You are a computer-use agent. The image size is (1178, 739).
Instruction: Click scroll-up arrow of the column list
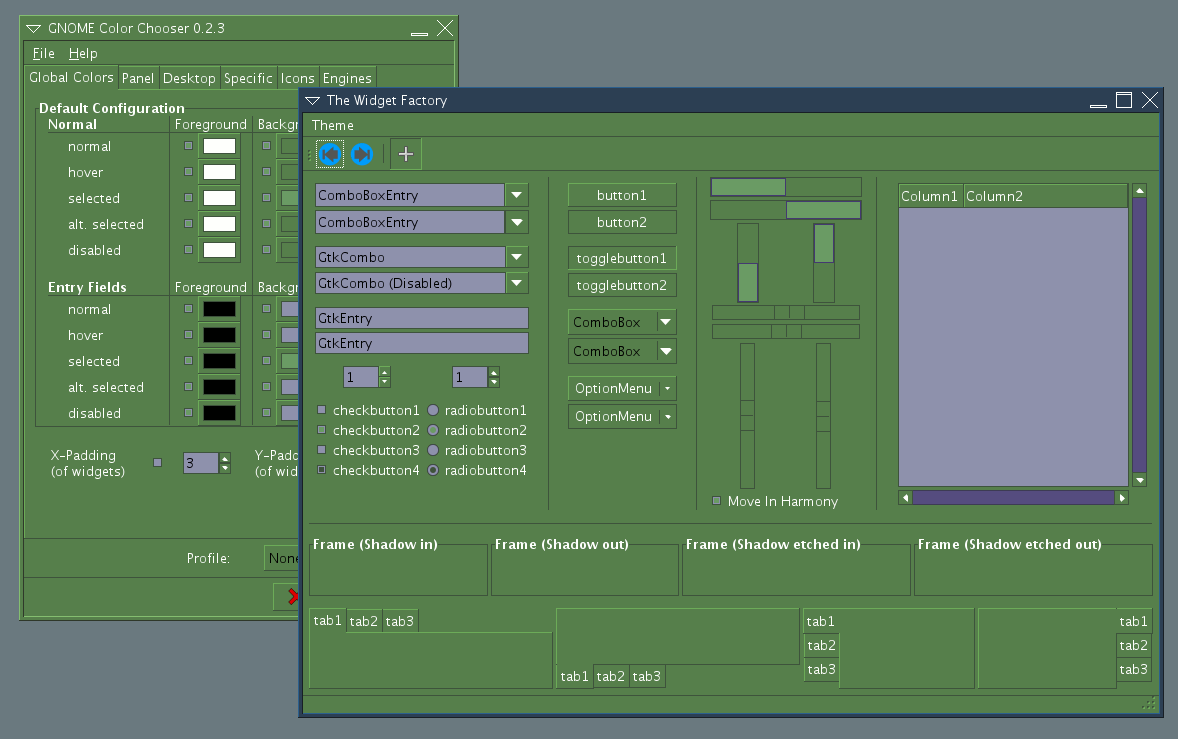coord(1140,191)
